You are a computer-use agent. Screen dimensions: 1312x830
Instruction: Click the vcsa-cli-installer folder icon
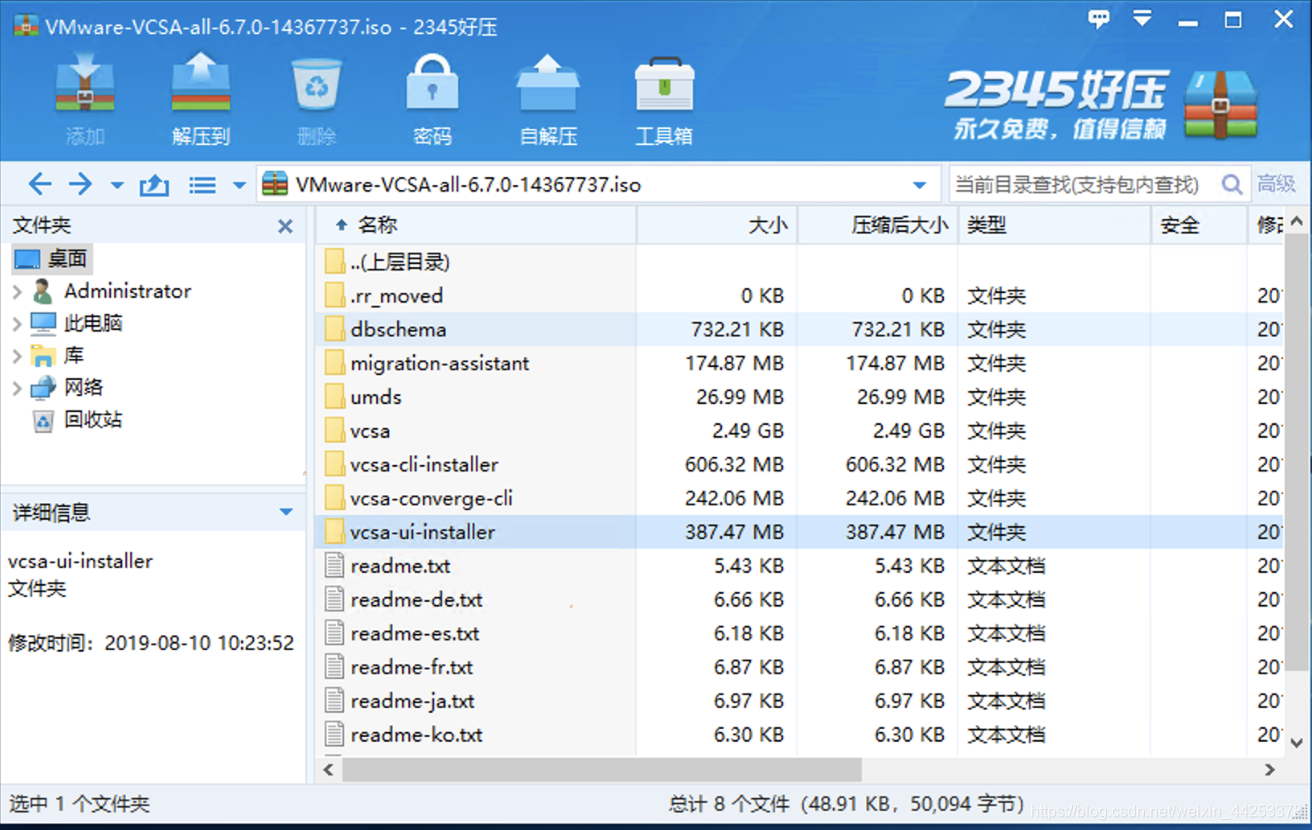pos(335,465)
